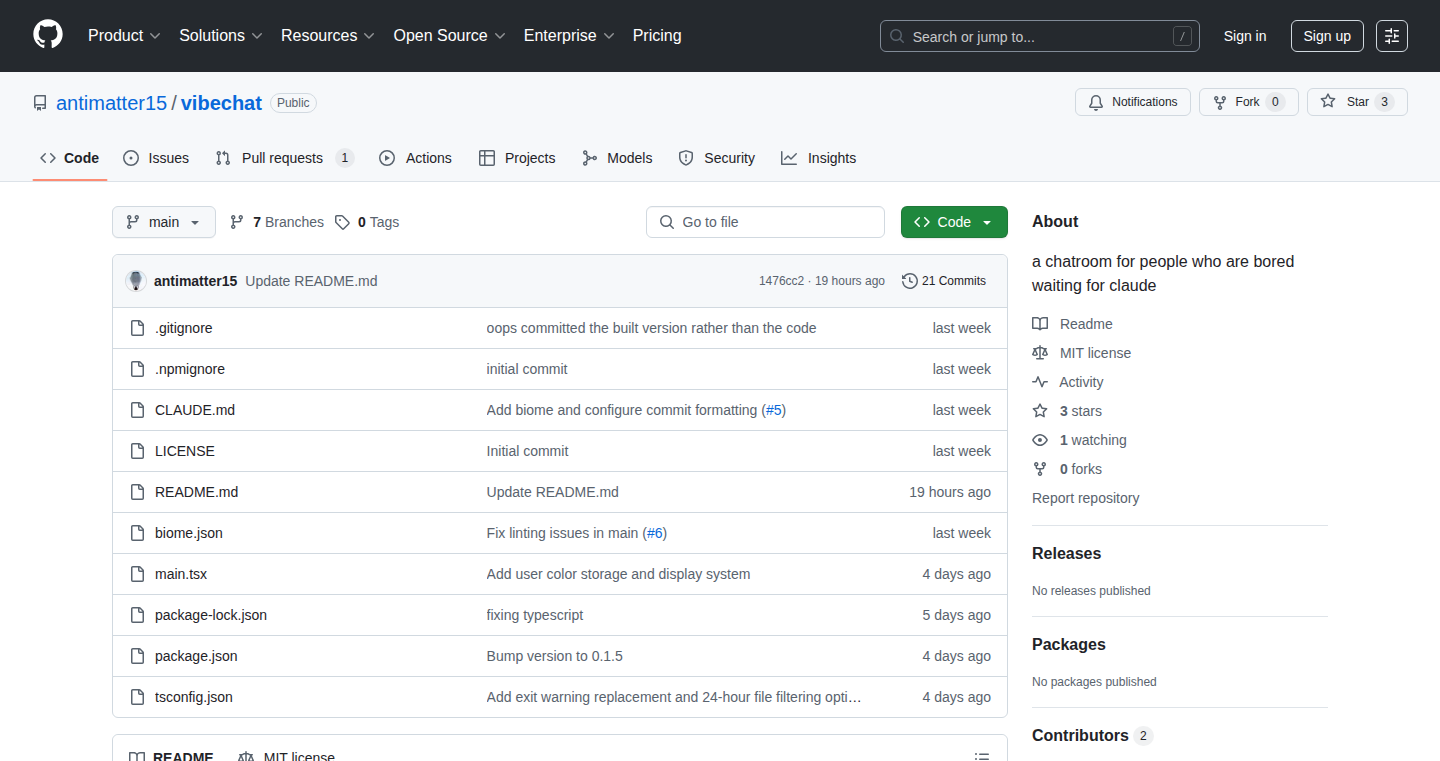The image size is (1440, 761).
Task: Open the README outline list icon
Action: 982,757
